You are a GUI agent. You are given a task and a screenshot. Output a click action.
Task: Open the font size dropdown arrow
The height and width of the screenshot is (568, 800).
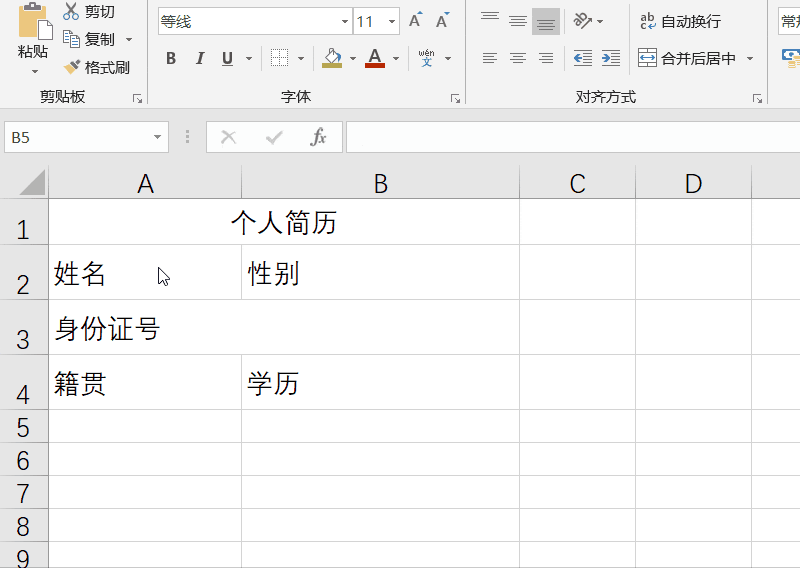(392, 21)
